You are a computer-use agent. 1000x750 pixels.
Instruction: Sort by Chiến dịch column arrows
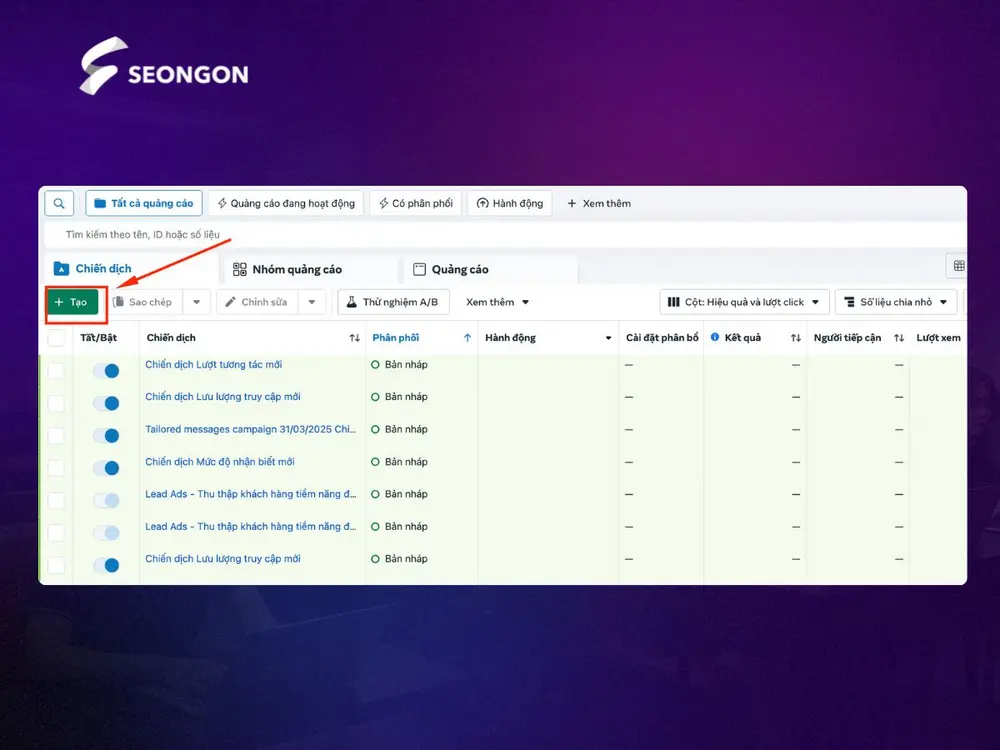pyautogui.click(x=355, y=338)
